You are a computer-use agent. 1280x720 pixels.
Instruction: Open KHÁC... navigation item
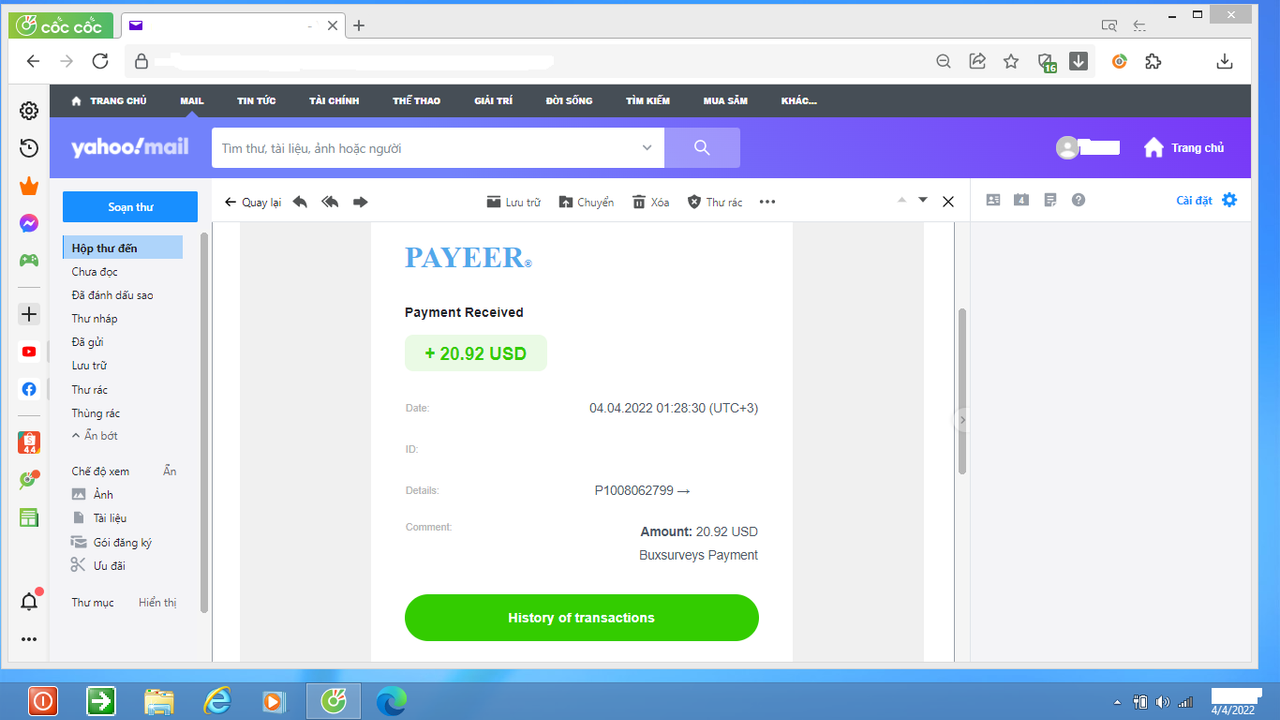click(799, 101)
